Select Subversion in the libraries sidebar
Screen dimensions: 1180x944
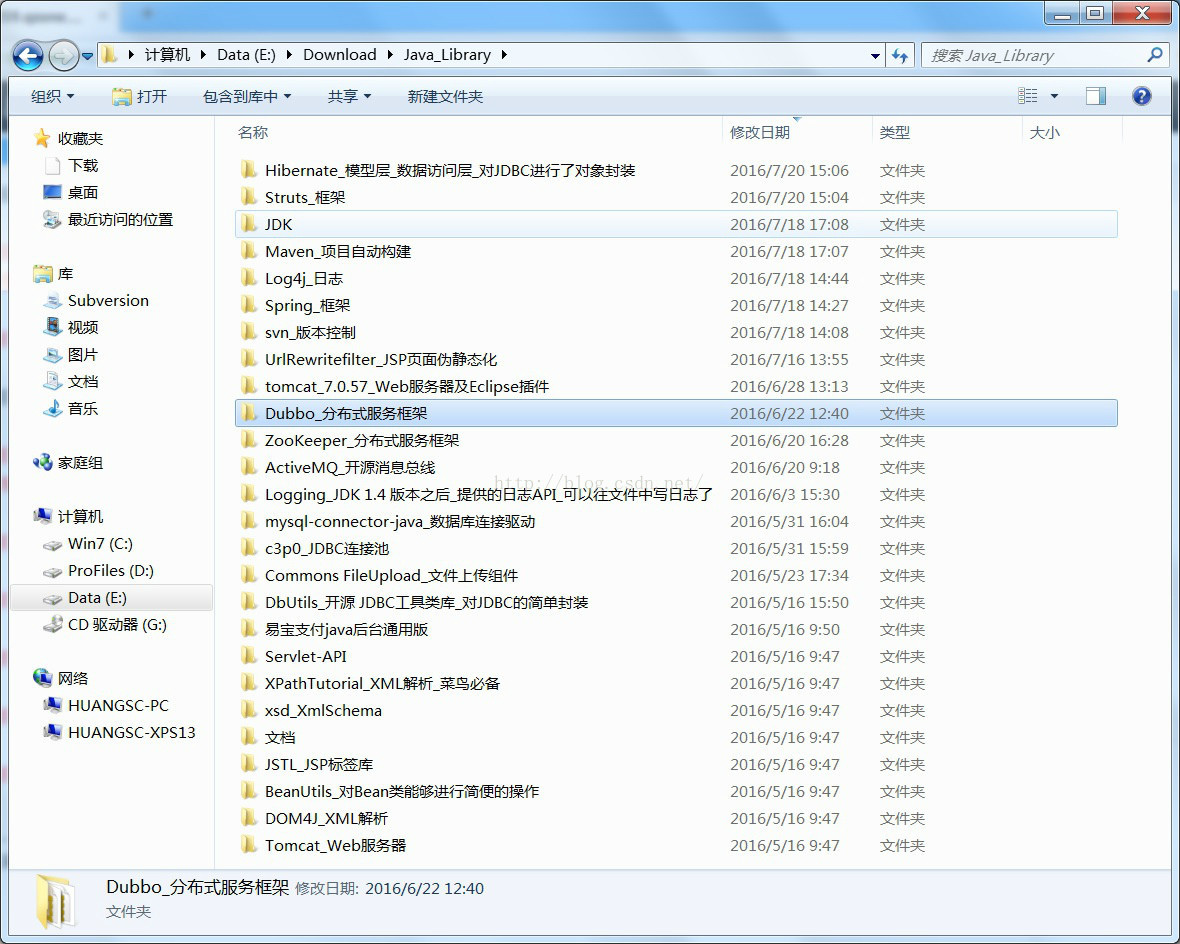pos(108,300)
